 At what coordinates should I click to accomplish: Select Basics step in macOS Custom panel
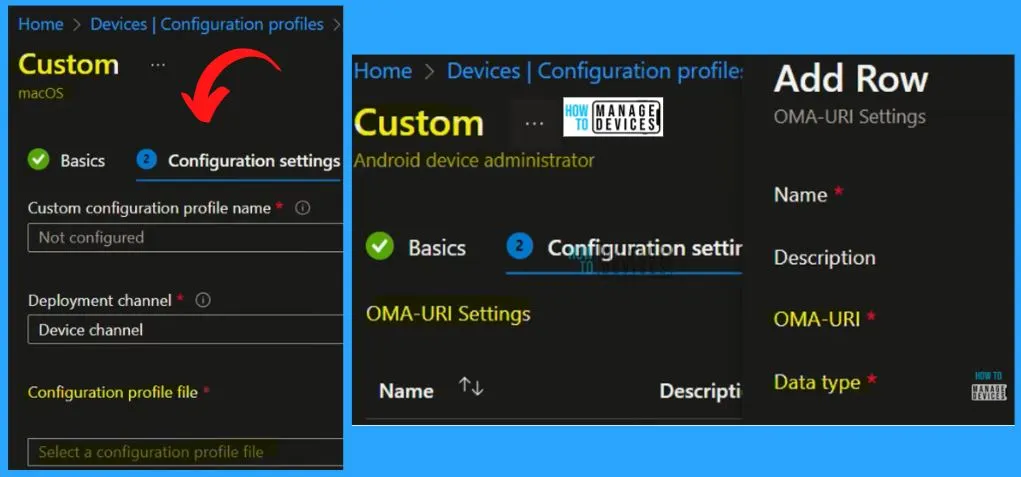coord(83,161)
